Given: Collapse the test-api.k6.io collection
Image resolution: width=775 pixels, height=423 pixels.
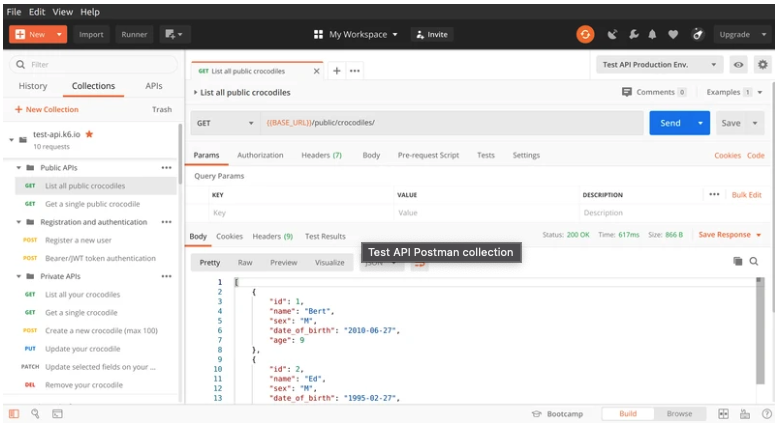Looking at the screenshot, I should point(11,140).
